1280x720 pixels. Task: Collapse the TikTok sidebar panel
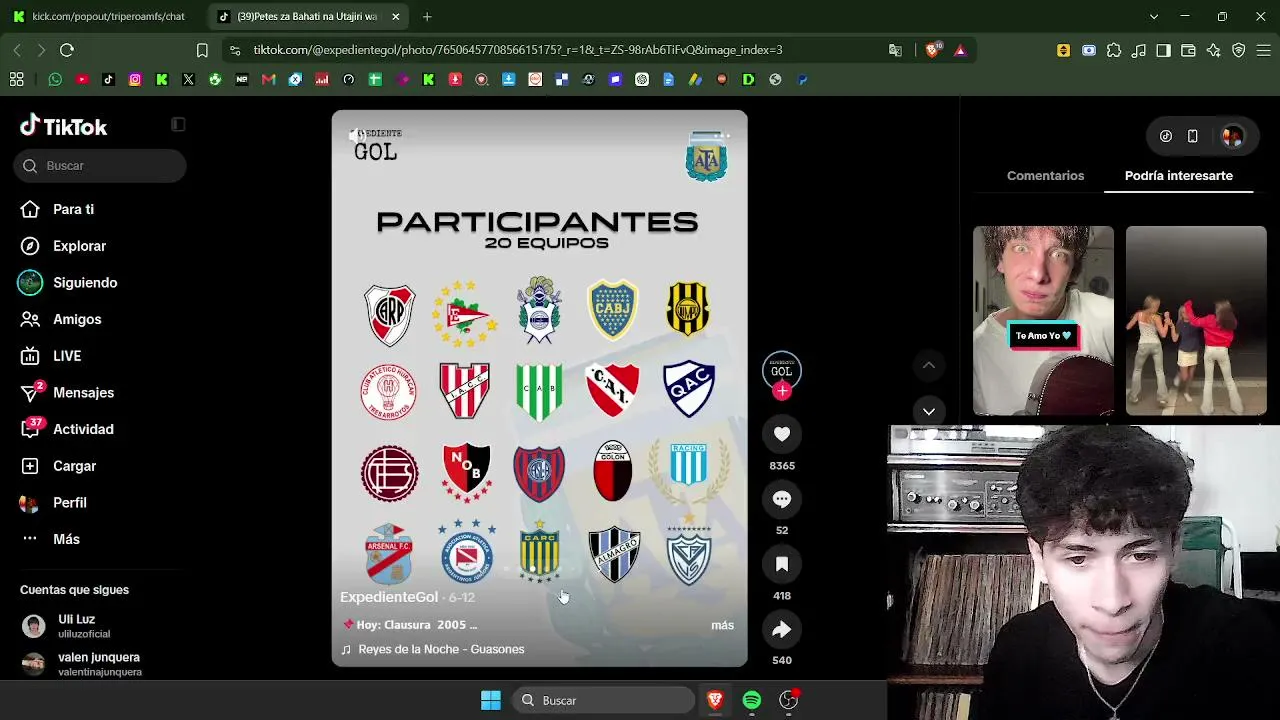[x=178, y=124]
